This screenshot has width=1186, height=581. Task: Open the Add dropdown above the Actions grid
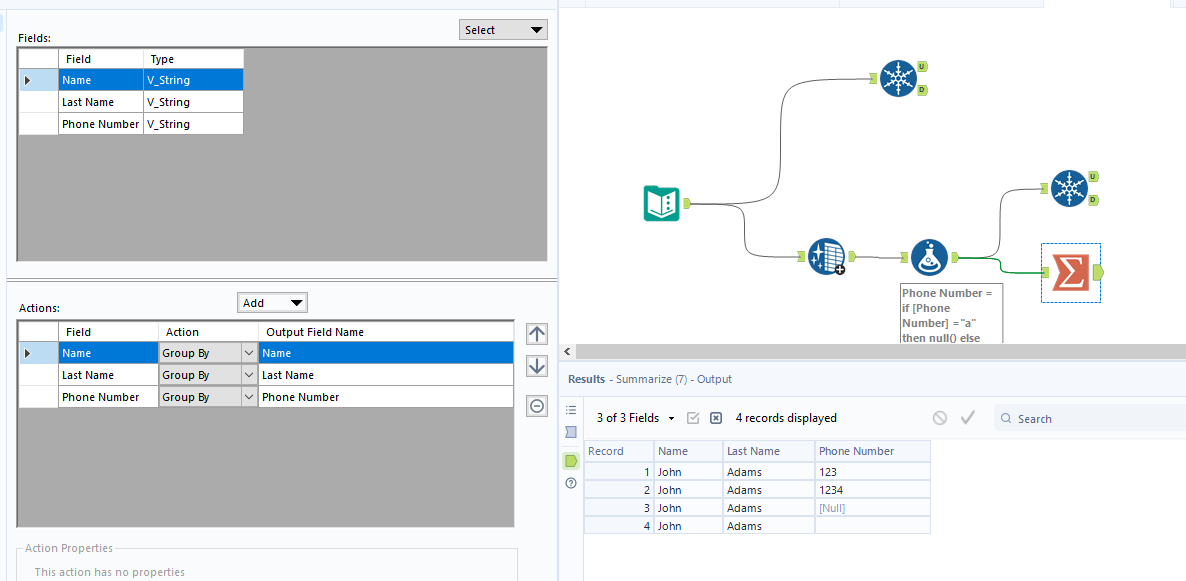point(272,302)
